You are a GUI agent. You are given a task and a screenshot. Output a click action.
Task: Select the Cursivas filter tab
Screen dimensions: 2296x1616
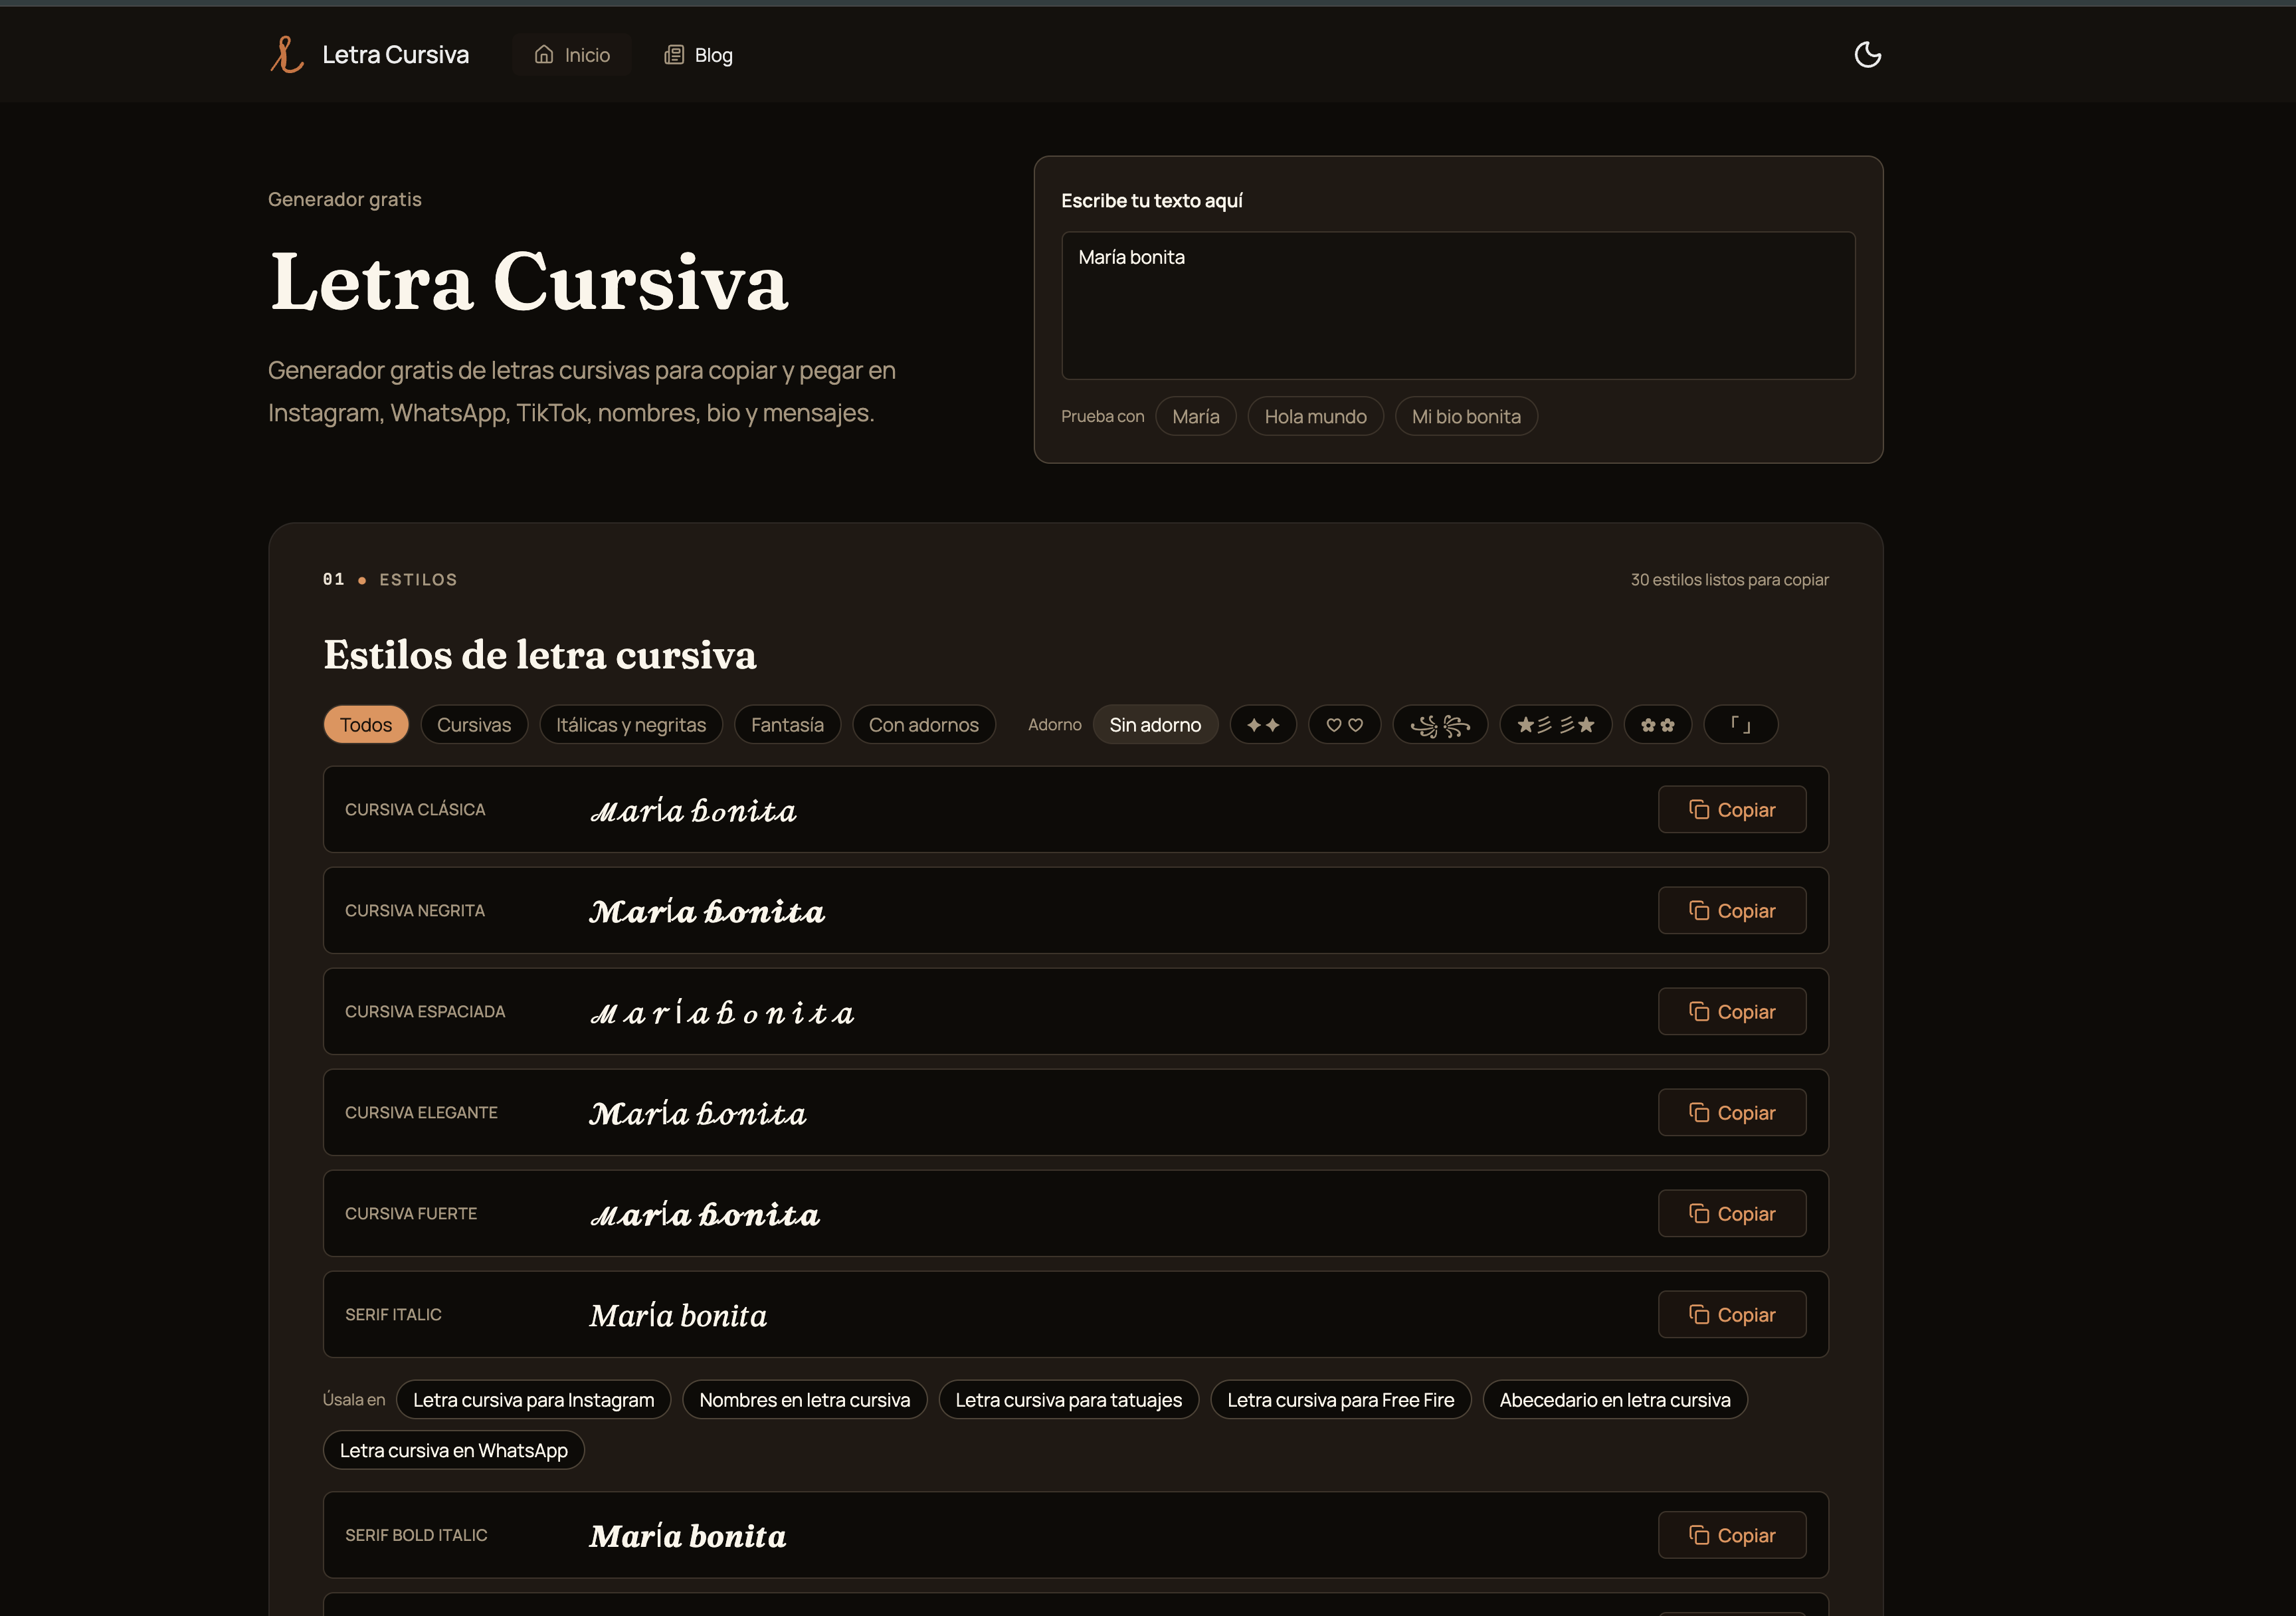474,725
